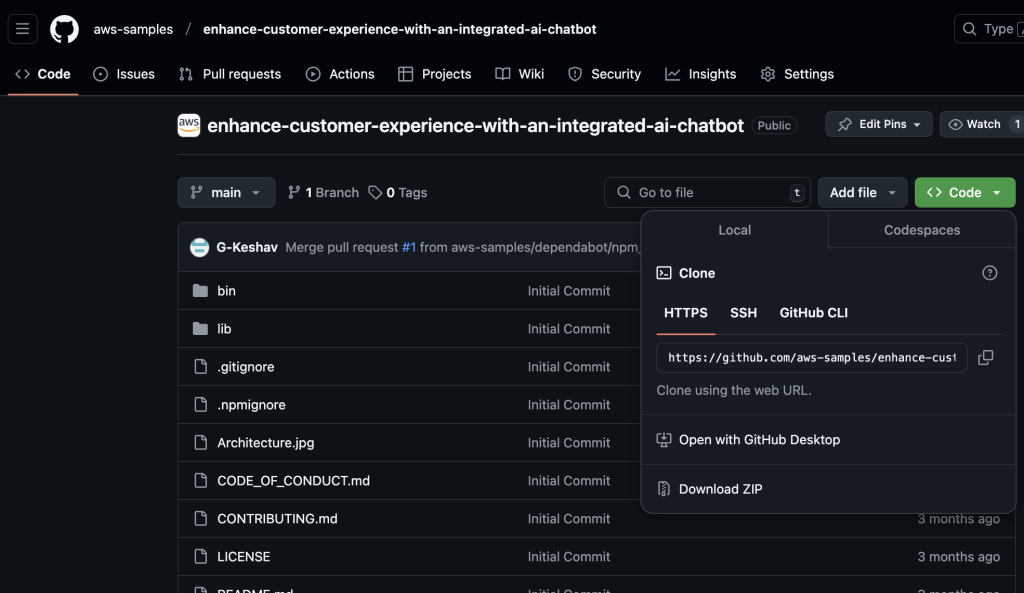Click the lib folder icon
Screen dimensions: 1024x593
(x=200, y=329)
